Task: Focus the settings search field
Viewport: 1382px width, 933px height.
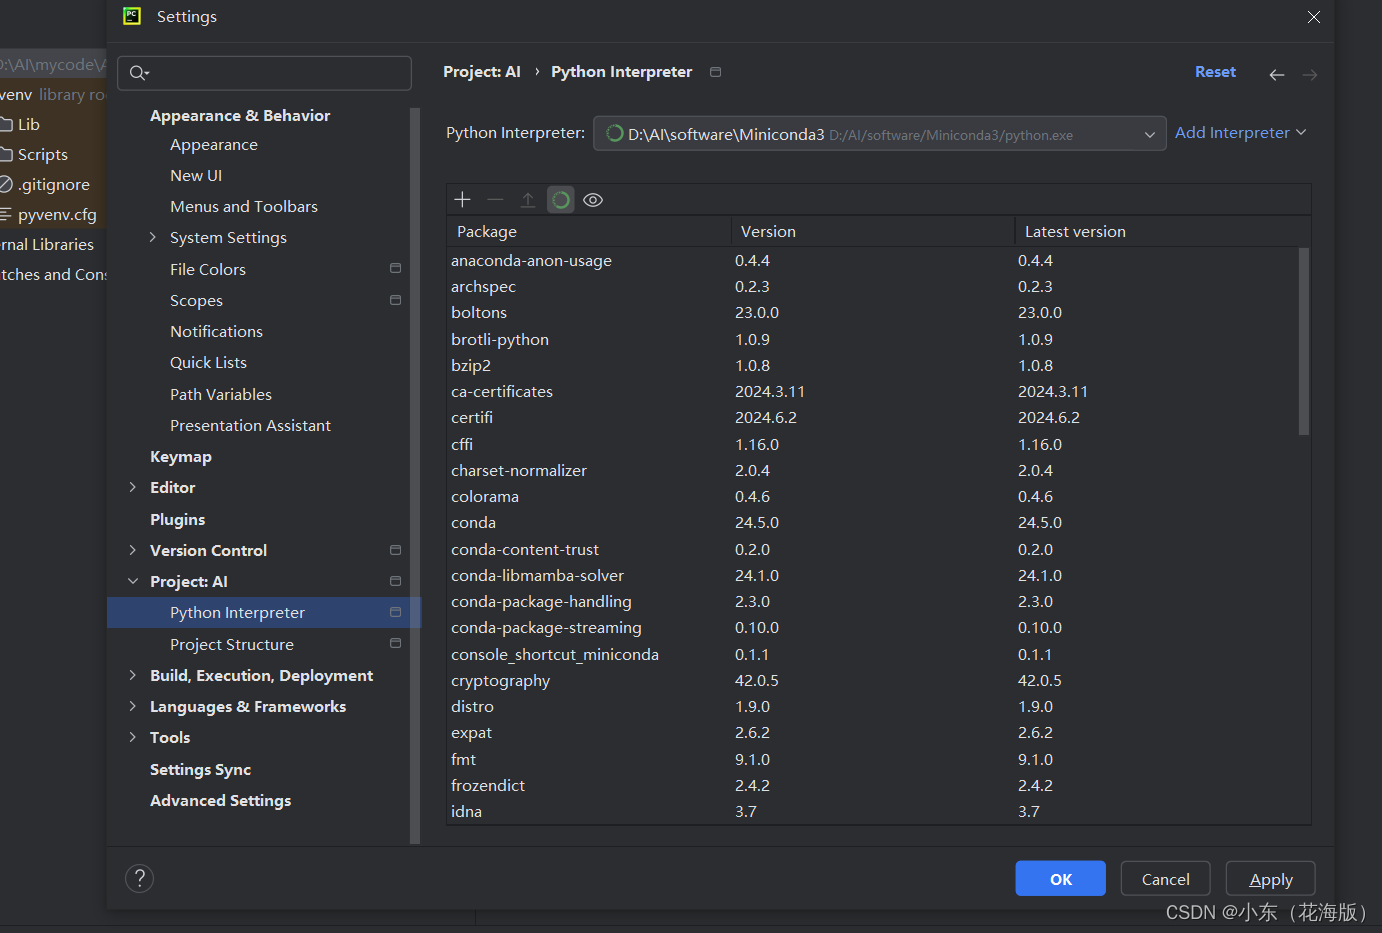Action: [264, 73]
